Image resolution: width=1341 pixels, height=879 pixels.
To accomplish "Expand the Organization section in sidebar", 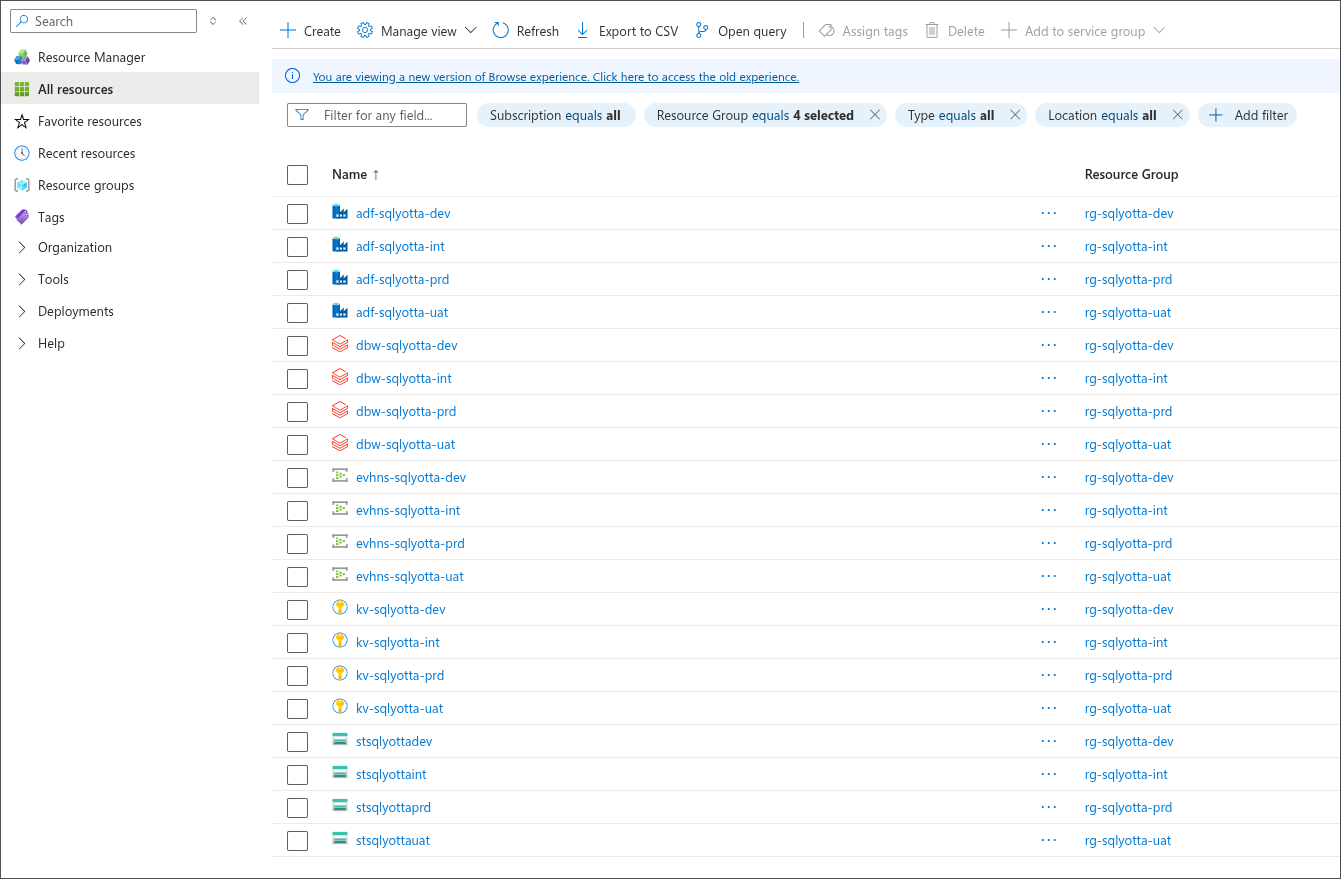I will pyautogui.click(x=22, y=247).
